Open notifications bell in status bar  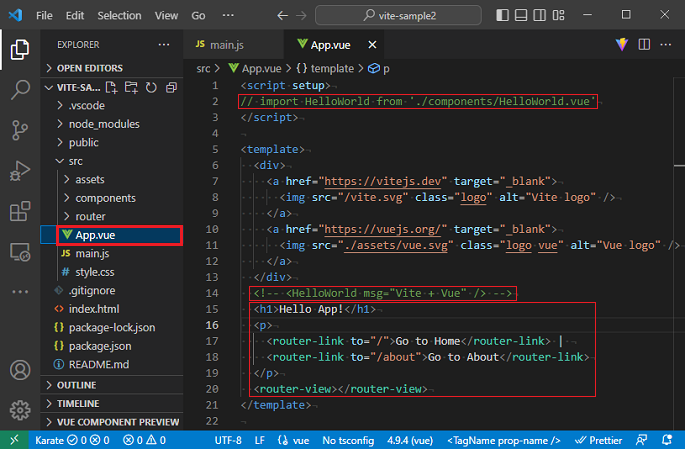click(x=667, y=440)
